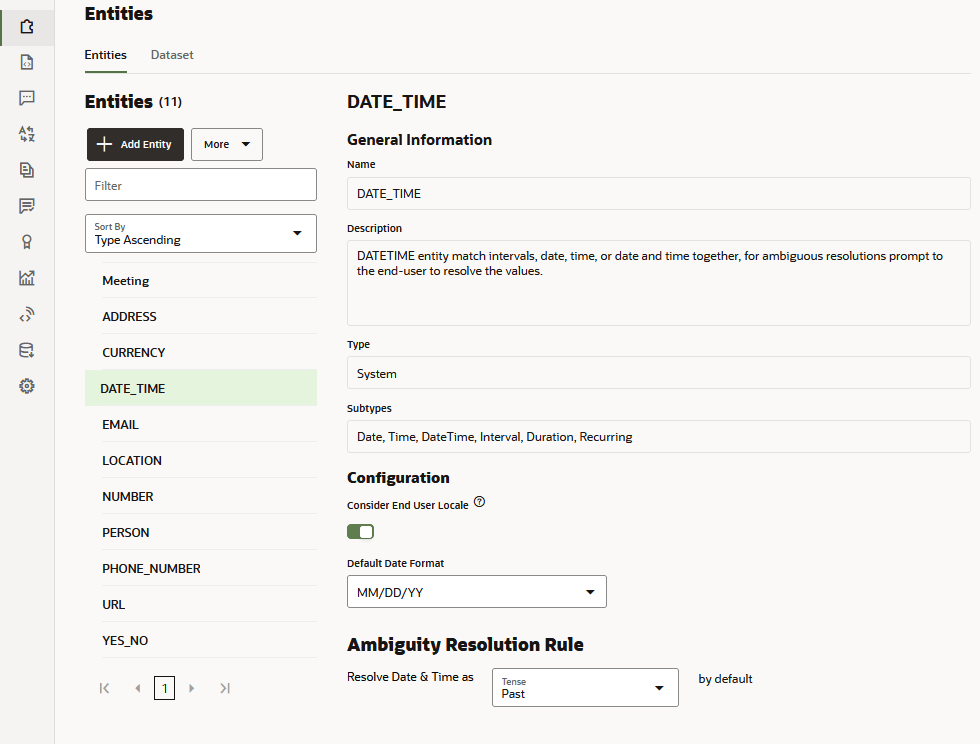The image size is (980, 744).
Task: Open the Insights chart icon in the sidebar
Action: pos(27,277)
